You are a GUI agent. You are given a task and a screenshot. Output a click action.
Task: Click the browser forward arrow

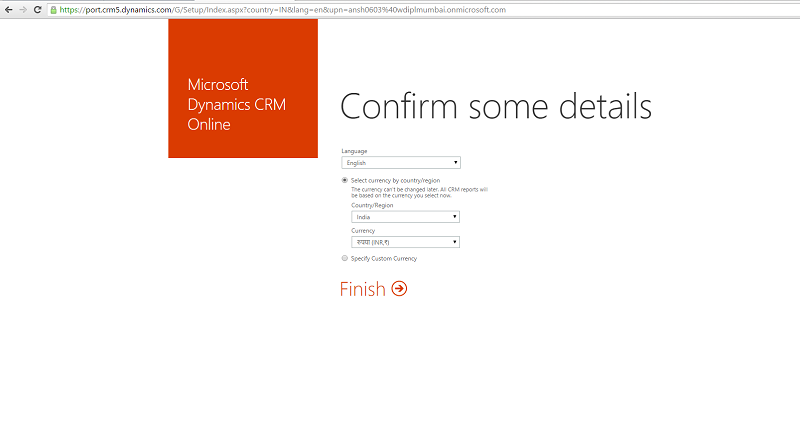pos(23,10)
